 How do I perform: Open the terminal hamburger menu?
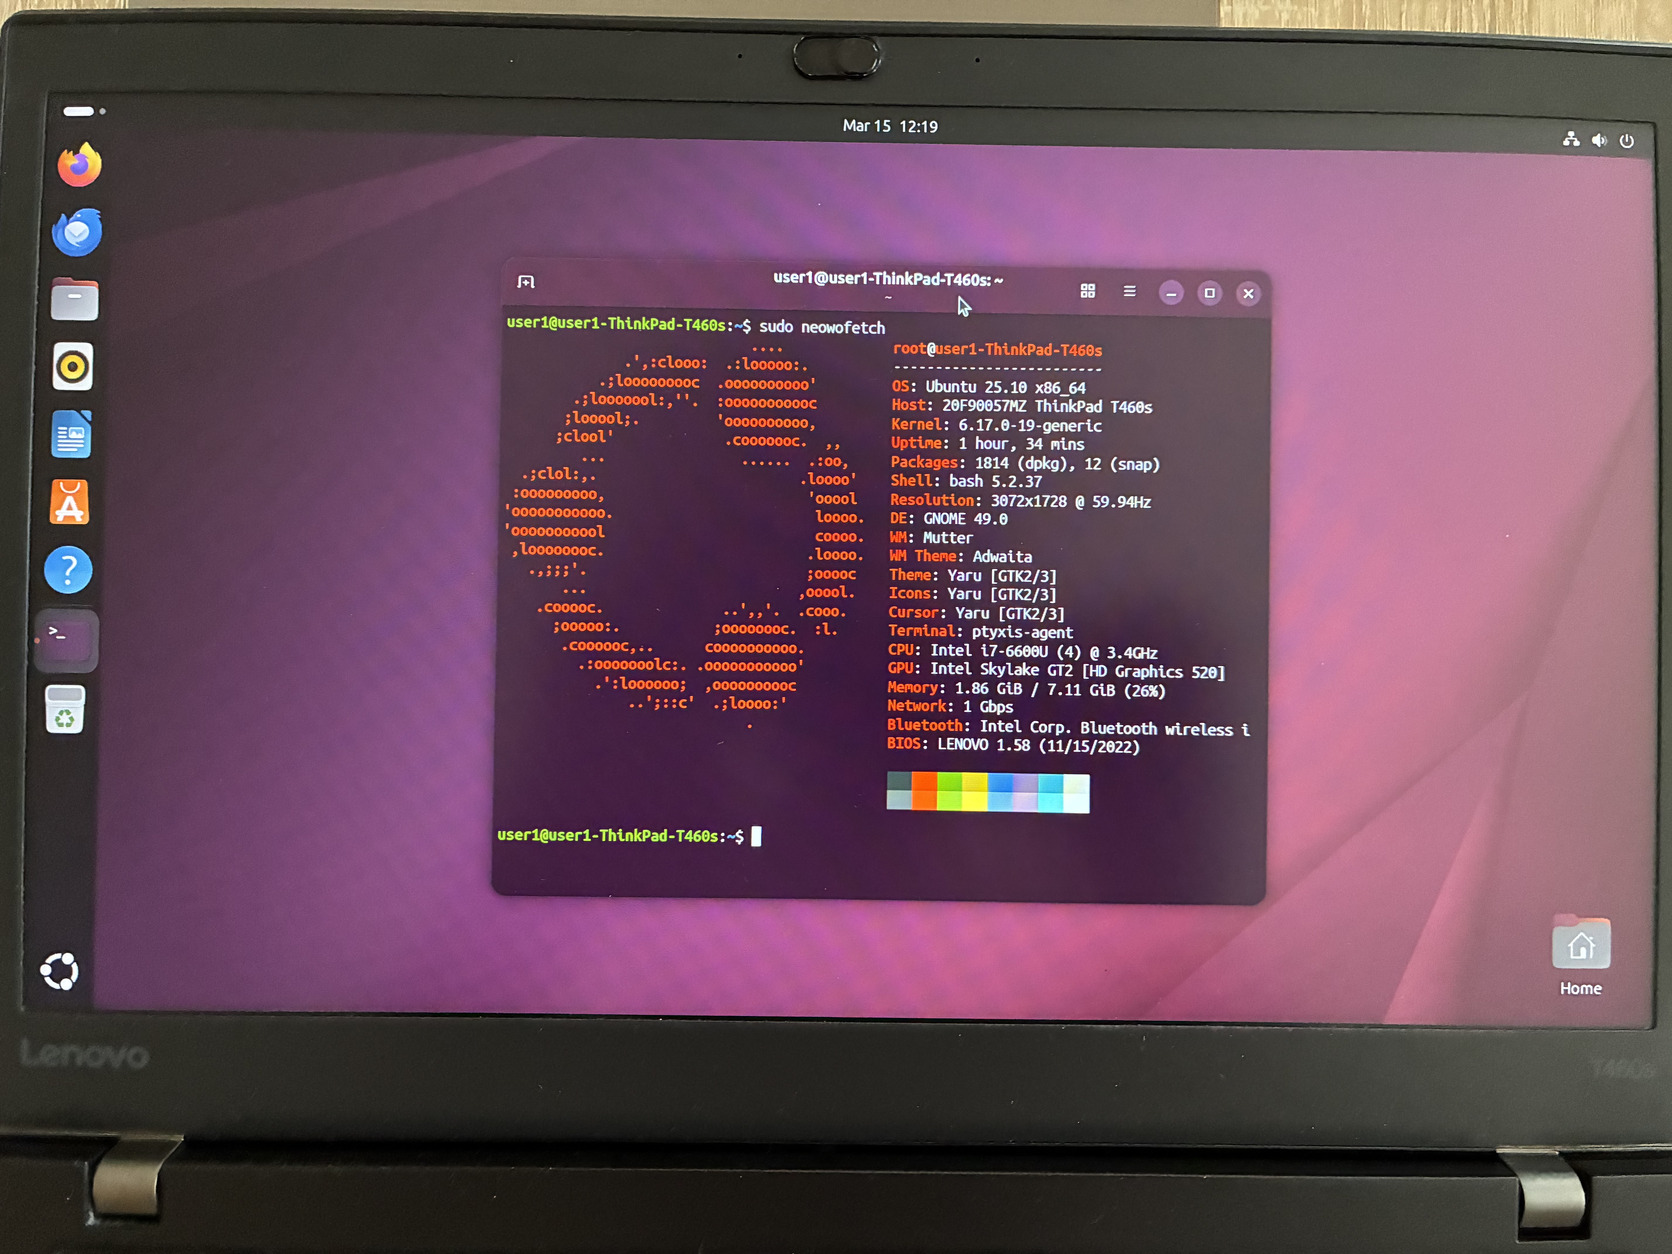(x=1129, y=291)
